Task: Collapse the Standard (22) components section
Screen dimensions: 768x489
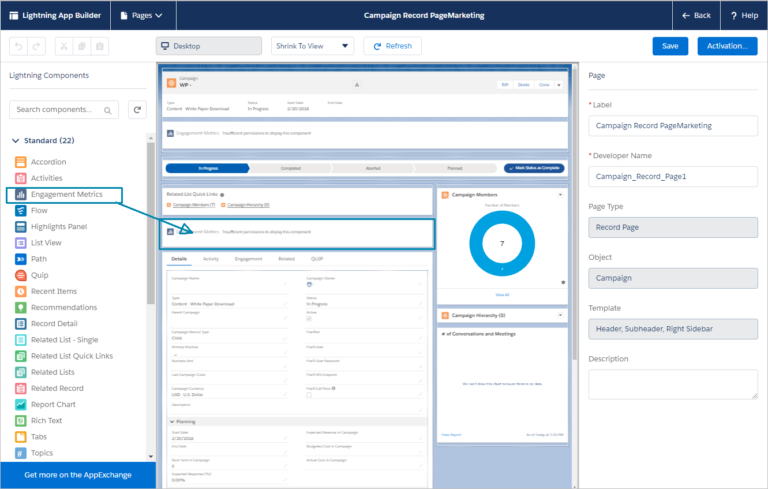Action: 15,141
